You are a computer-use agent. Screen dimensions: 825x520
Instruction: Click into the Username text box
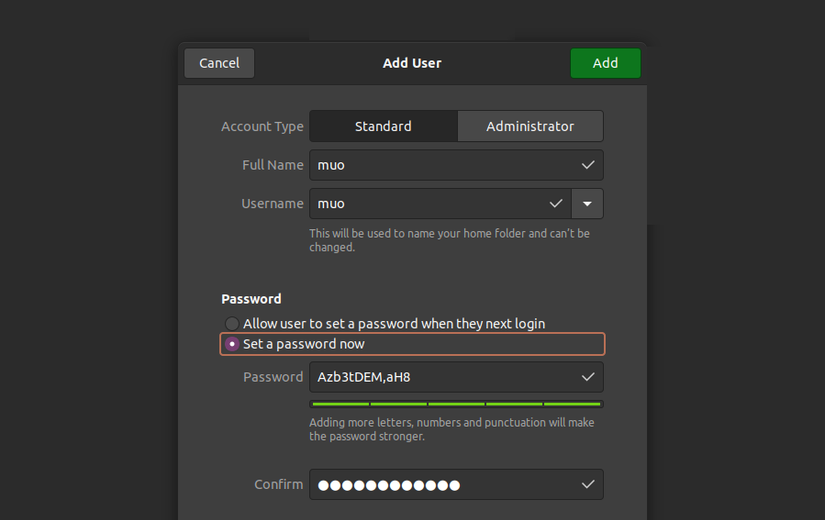point(430,204)
